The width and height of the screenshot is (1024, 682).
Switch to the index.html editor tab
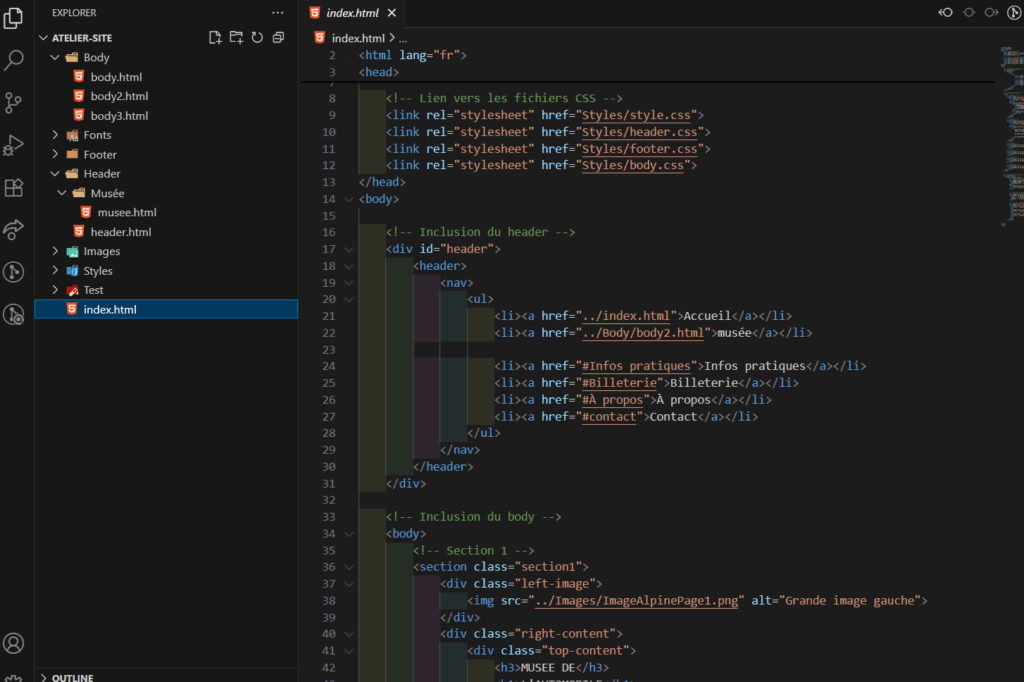[353, 13]
